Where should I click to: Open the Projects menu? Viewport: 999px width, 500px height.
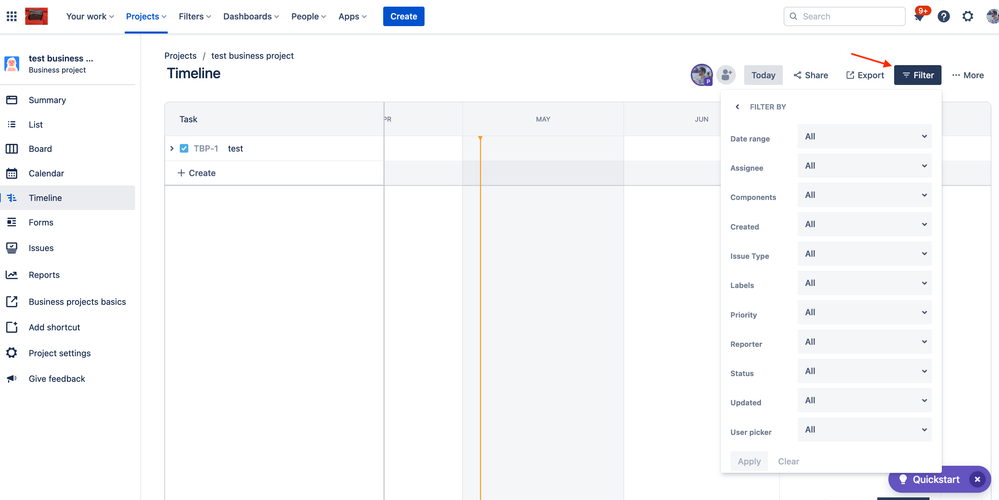tap(146, 17)
